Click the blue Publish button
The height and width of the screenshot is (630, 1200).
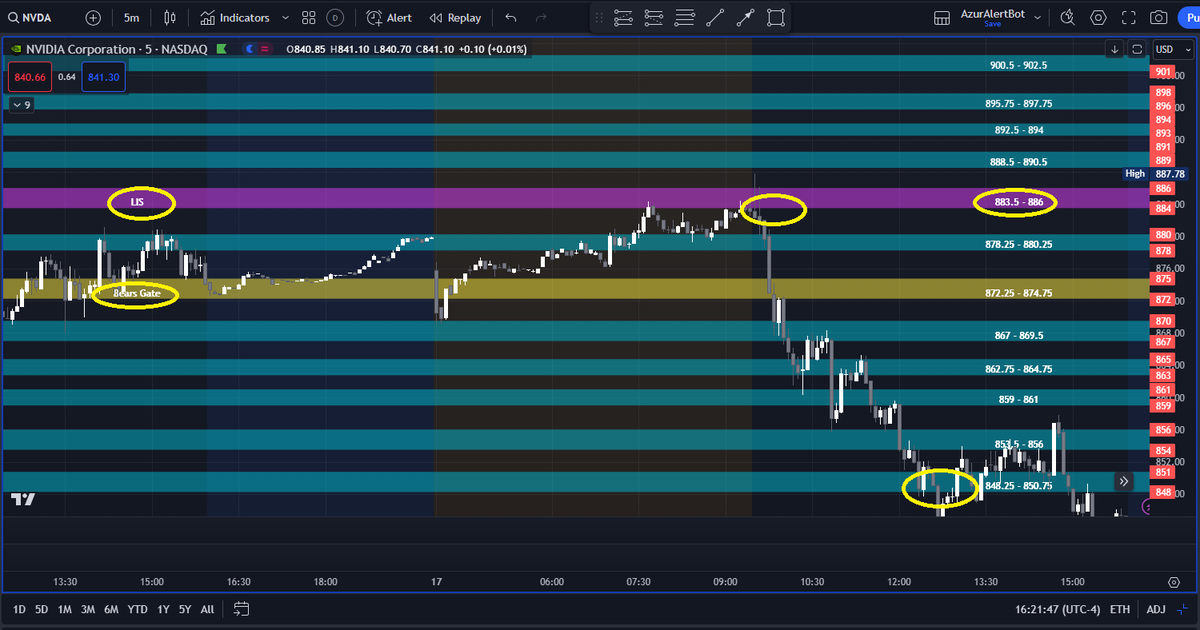point(1190,17)
